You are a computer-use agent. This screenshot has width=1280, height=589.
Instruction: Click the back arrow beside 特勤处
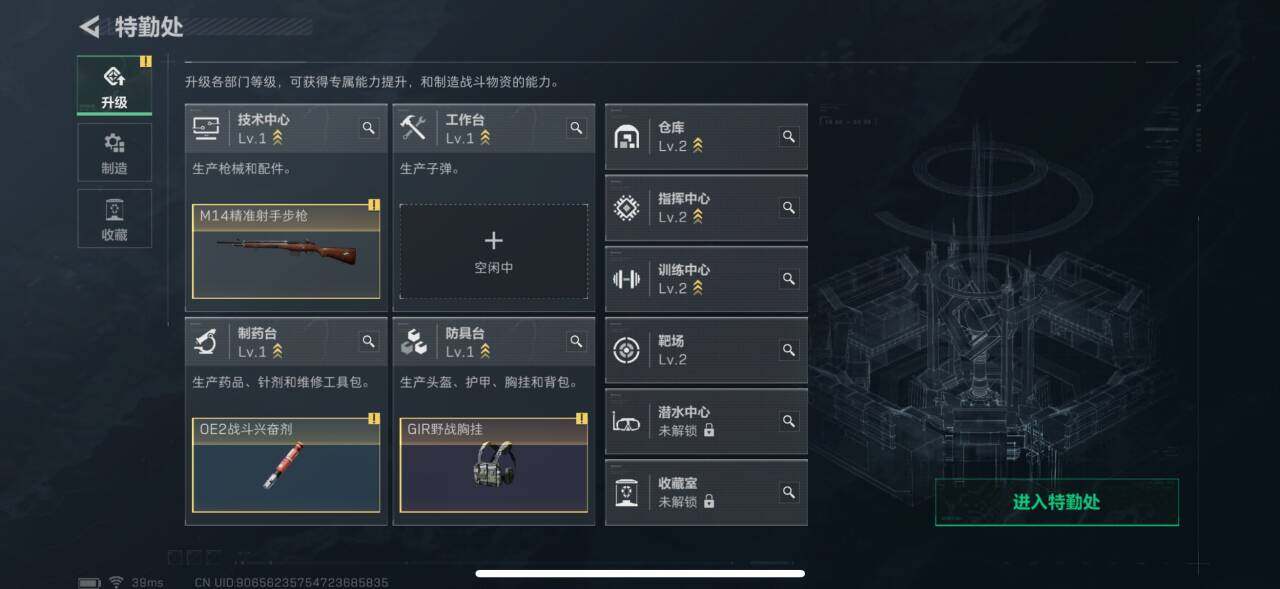(x=90, y=27)
